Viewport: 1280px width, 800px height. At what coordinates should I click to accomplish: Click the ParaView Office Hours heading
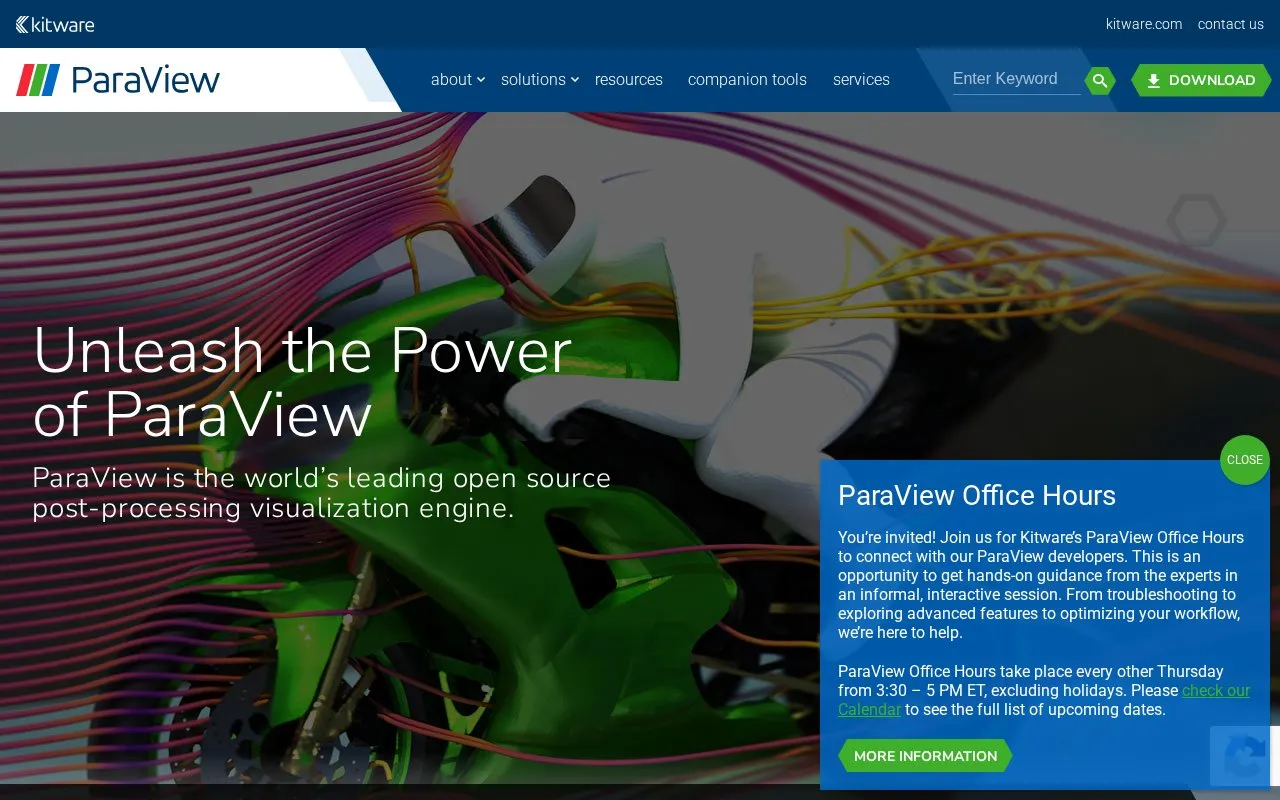click(x=977, y=495)
